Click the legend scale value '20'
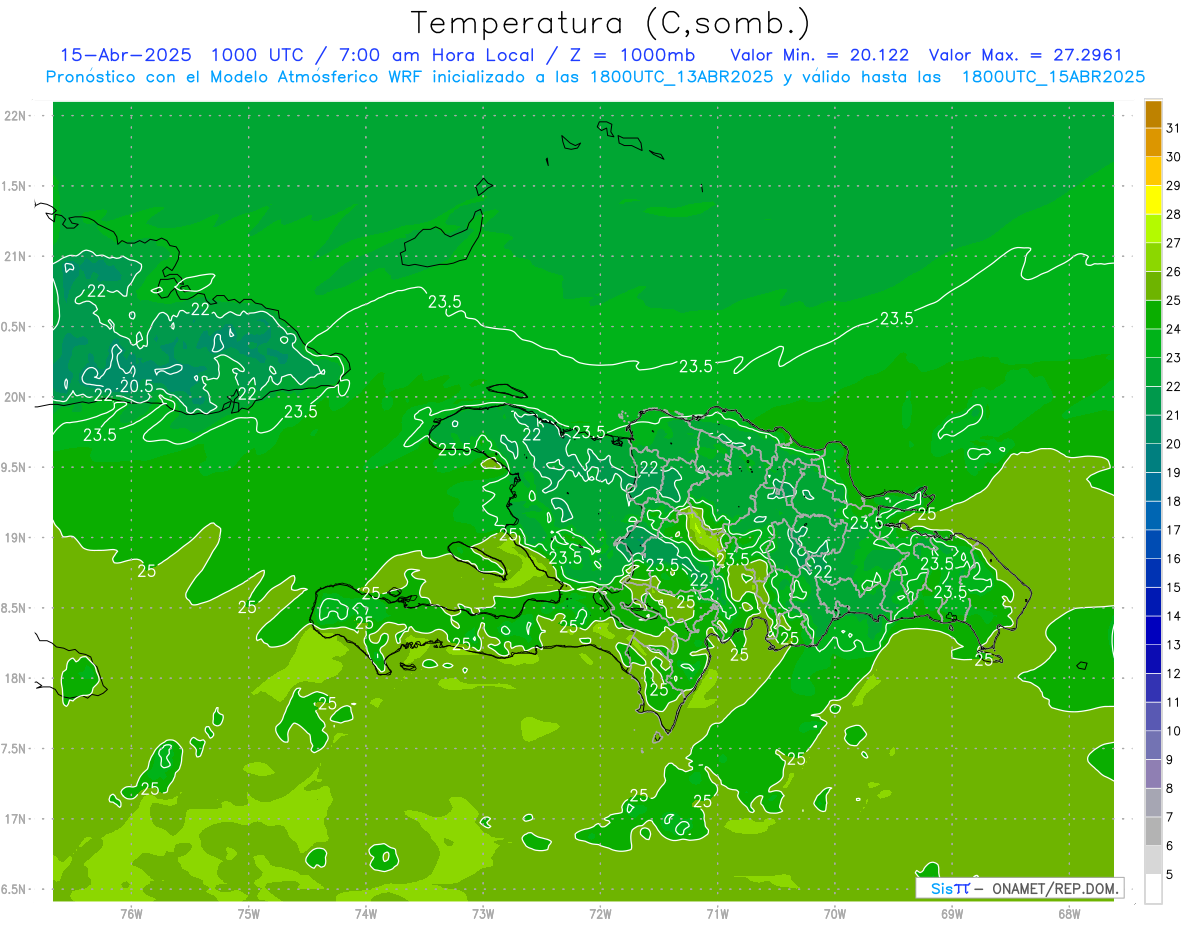 coord(1174,444)
